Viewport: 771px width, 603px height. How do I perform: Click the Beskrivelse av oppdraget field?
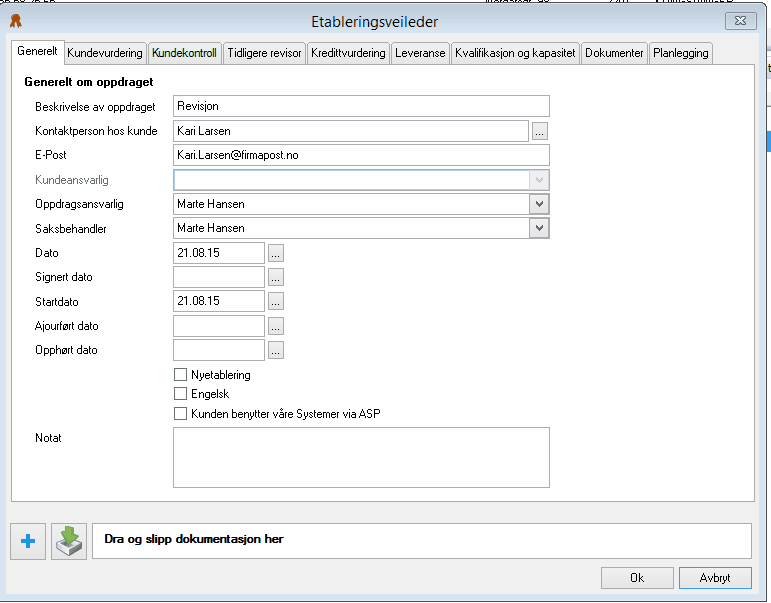[361, 106]
